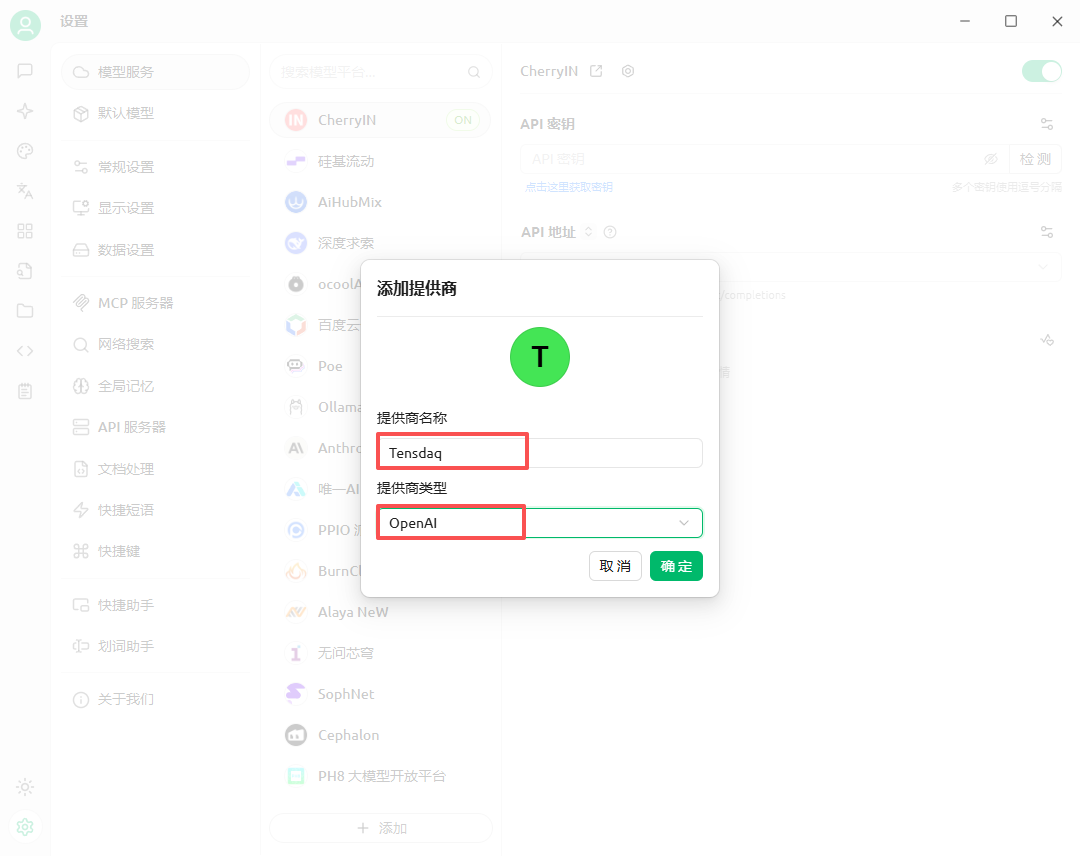Screen dimensions: 1080x856
Task: Open the files folder sidebar icon
Action: [x=25, y=311]
